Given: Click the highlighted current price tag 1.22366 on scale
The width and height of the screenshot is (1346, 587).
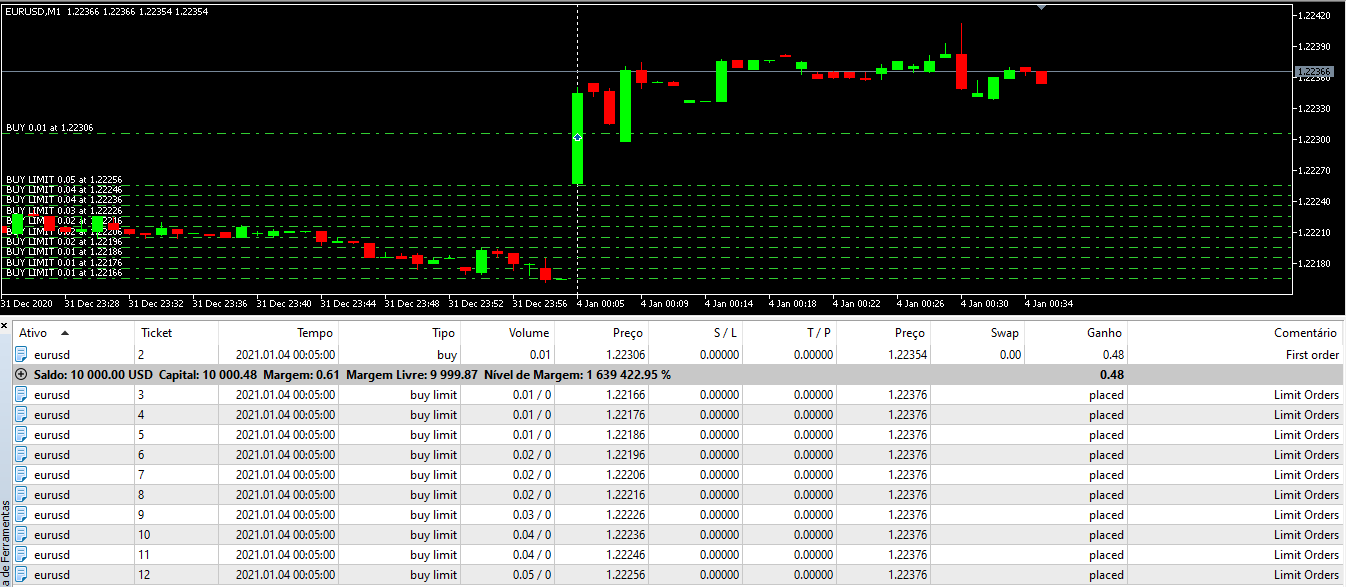Looking at the screenshot, I should (1314, 72).
